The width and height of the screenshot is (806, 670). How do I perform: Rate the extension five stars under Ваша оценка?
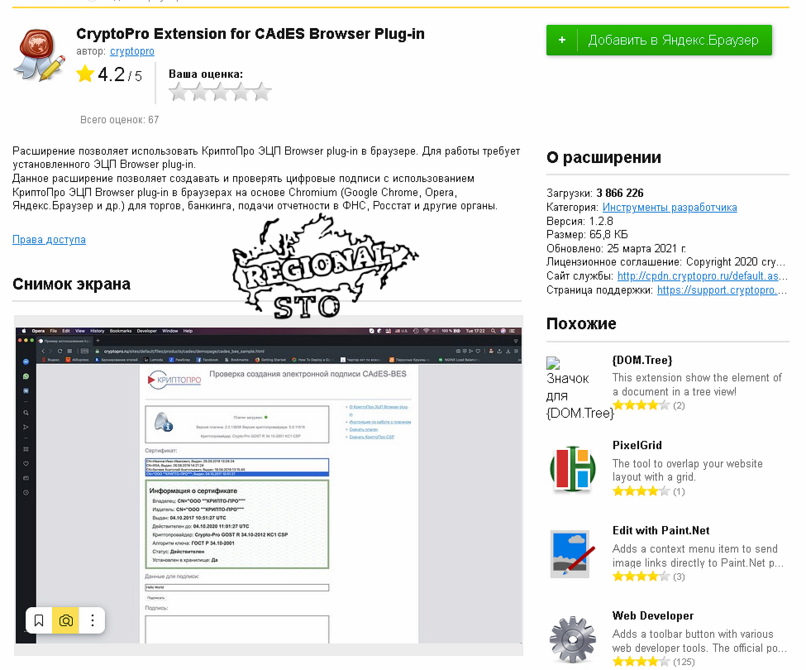(262, 92)
